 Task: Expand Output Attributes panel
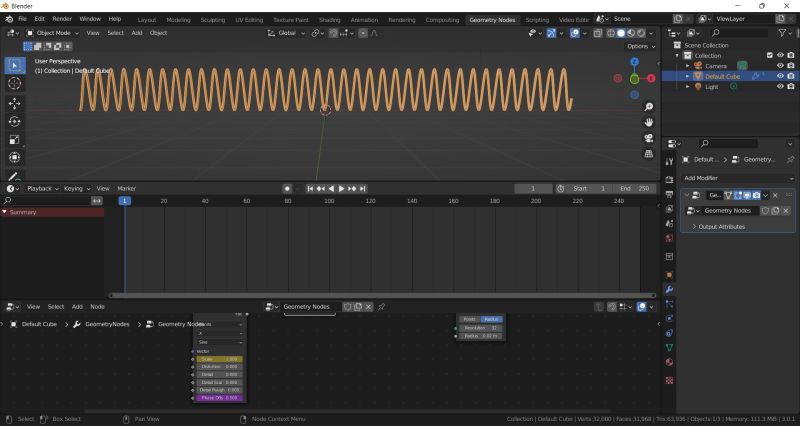720,227
